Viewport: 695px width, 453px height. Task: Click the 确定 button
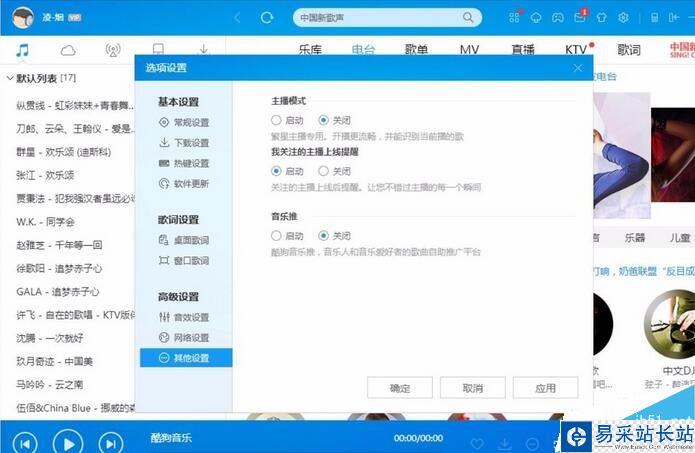(x=400, y=388)
